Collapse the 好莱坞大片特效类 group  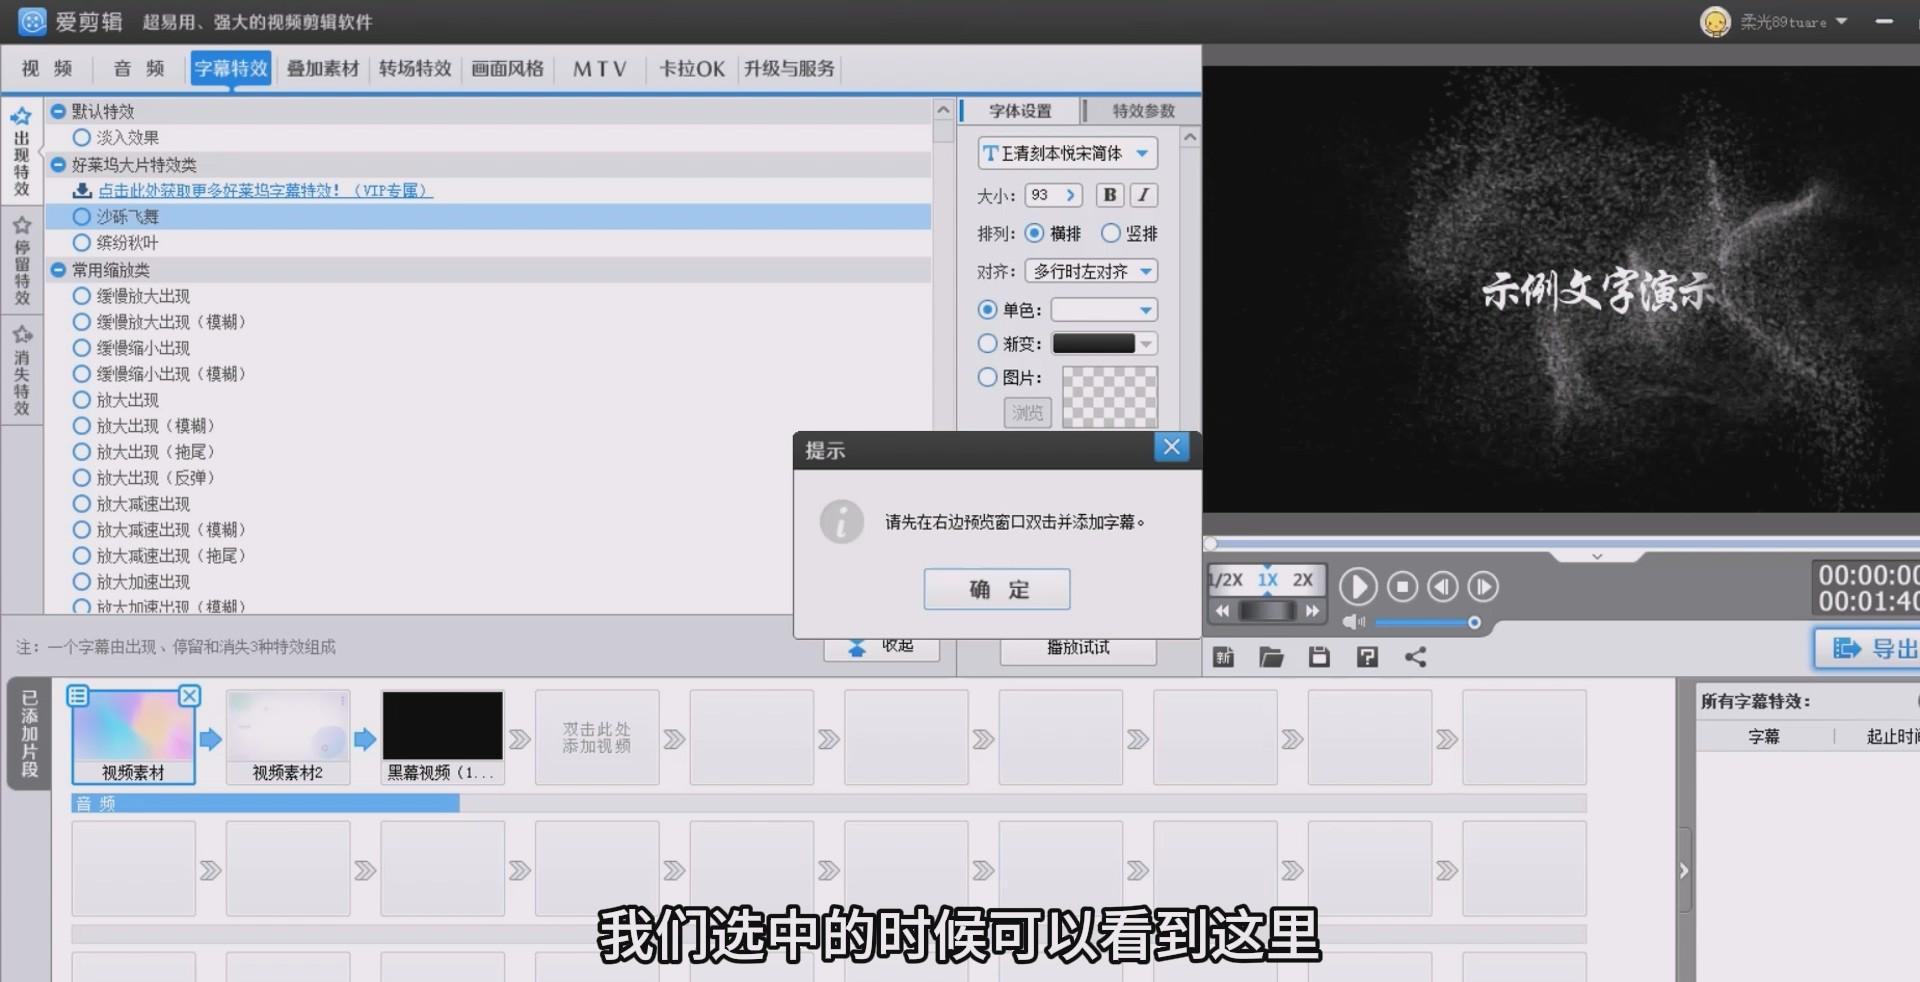click(x=58, y=165)
